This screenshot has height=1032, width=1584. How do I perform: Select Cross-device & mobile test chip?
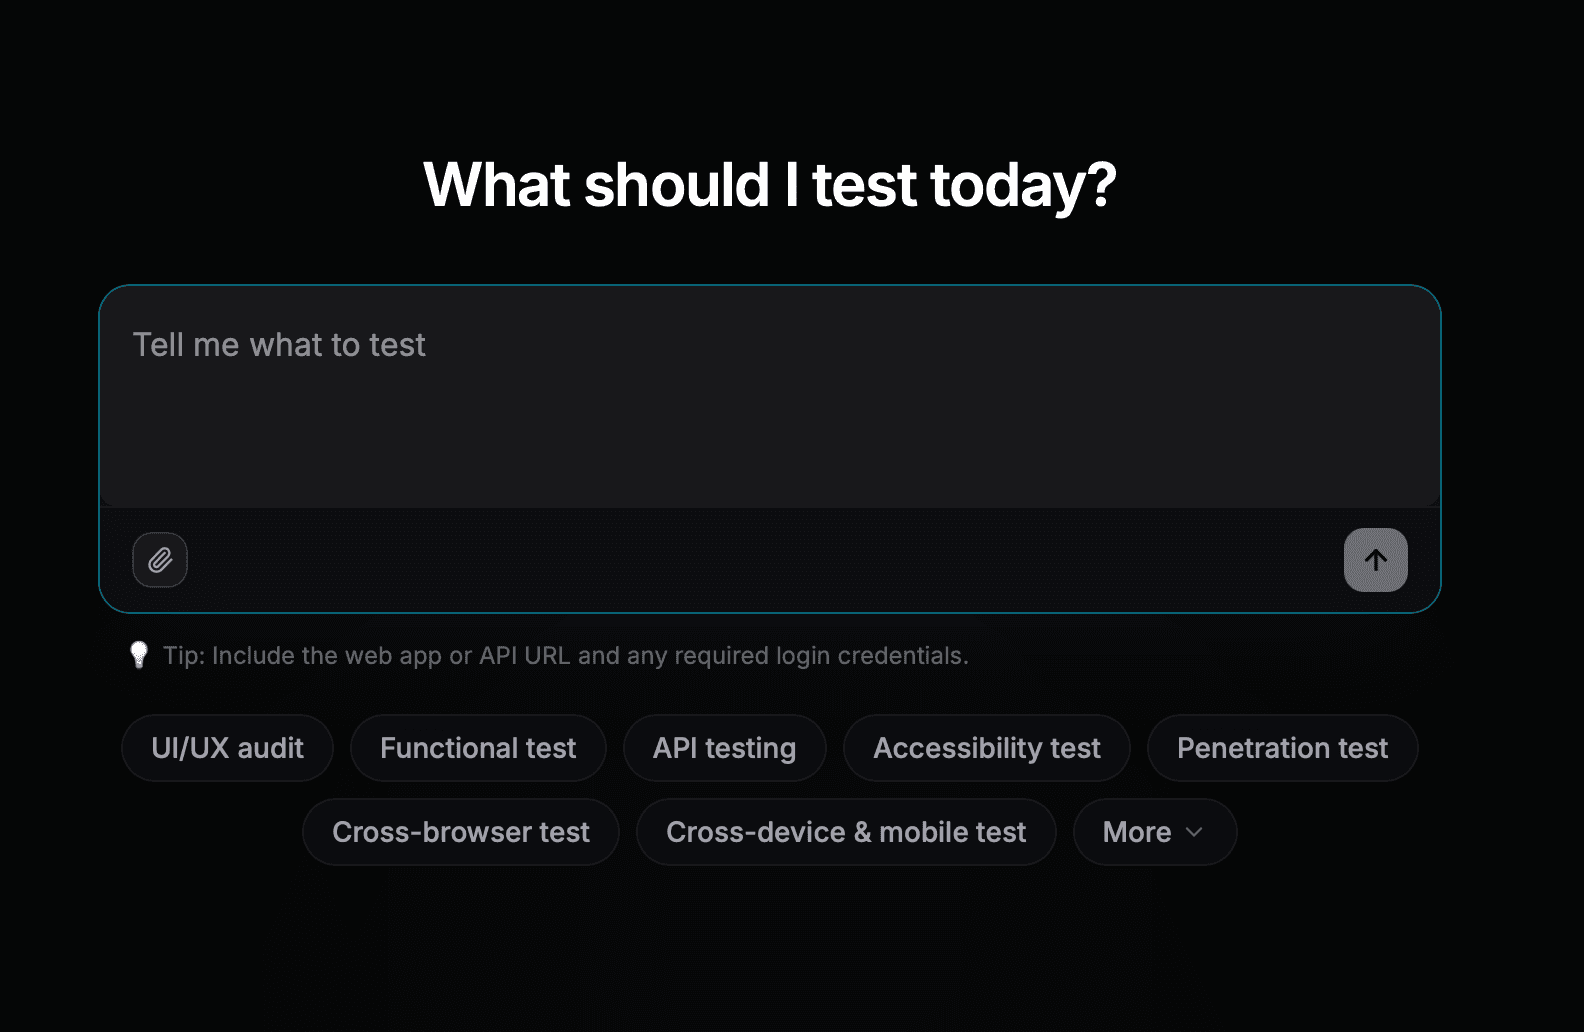[x=846, y=832]
